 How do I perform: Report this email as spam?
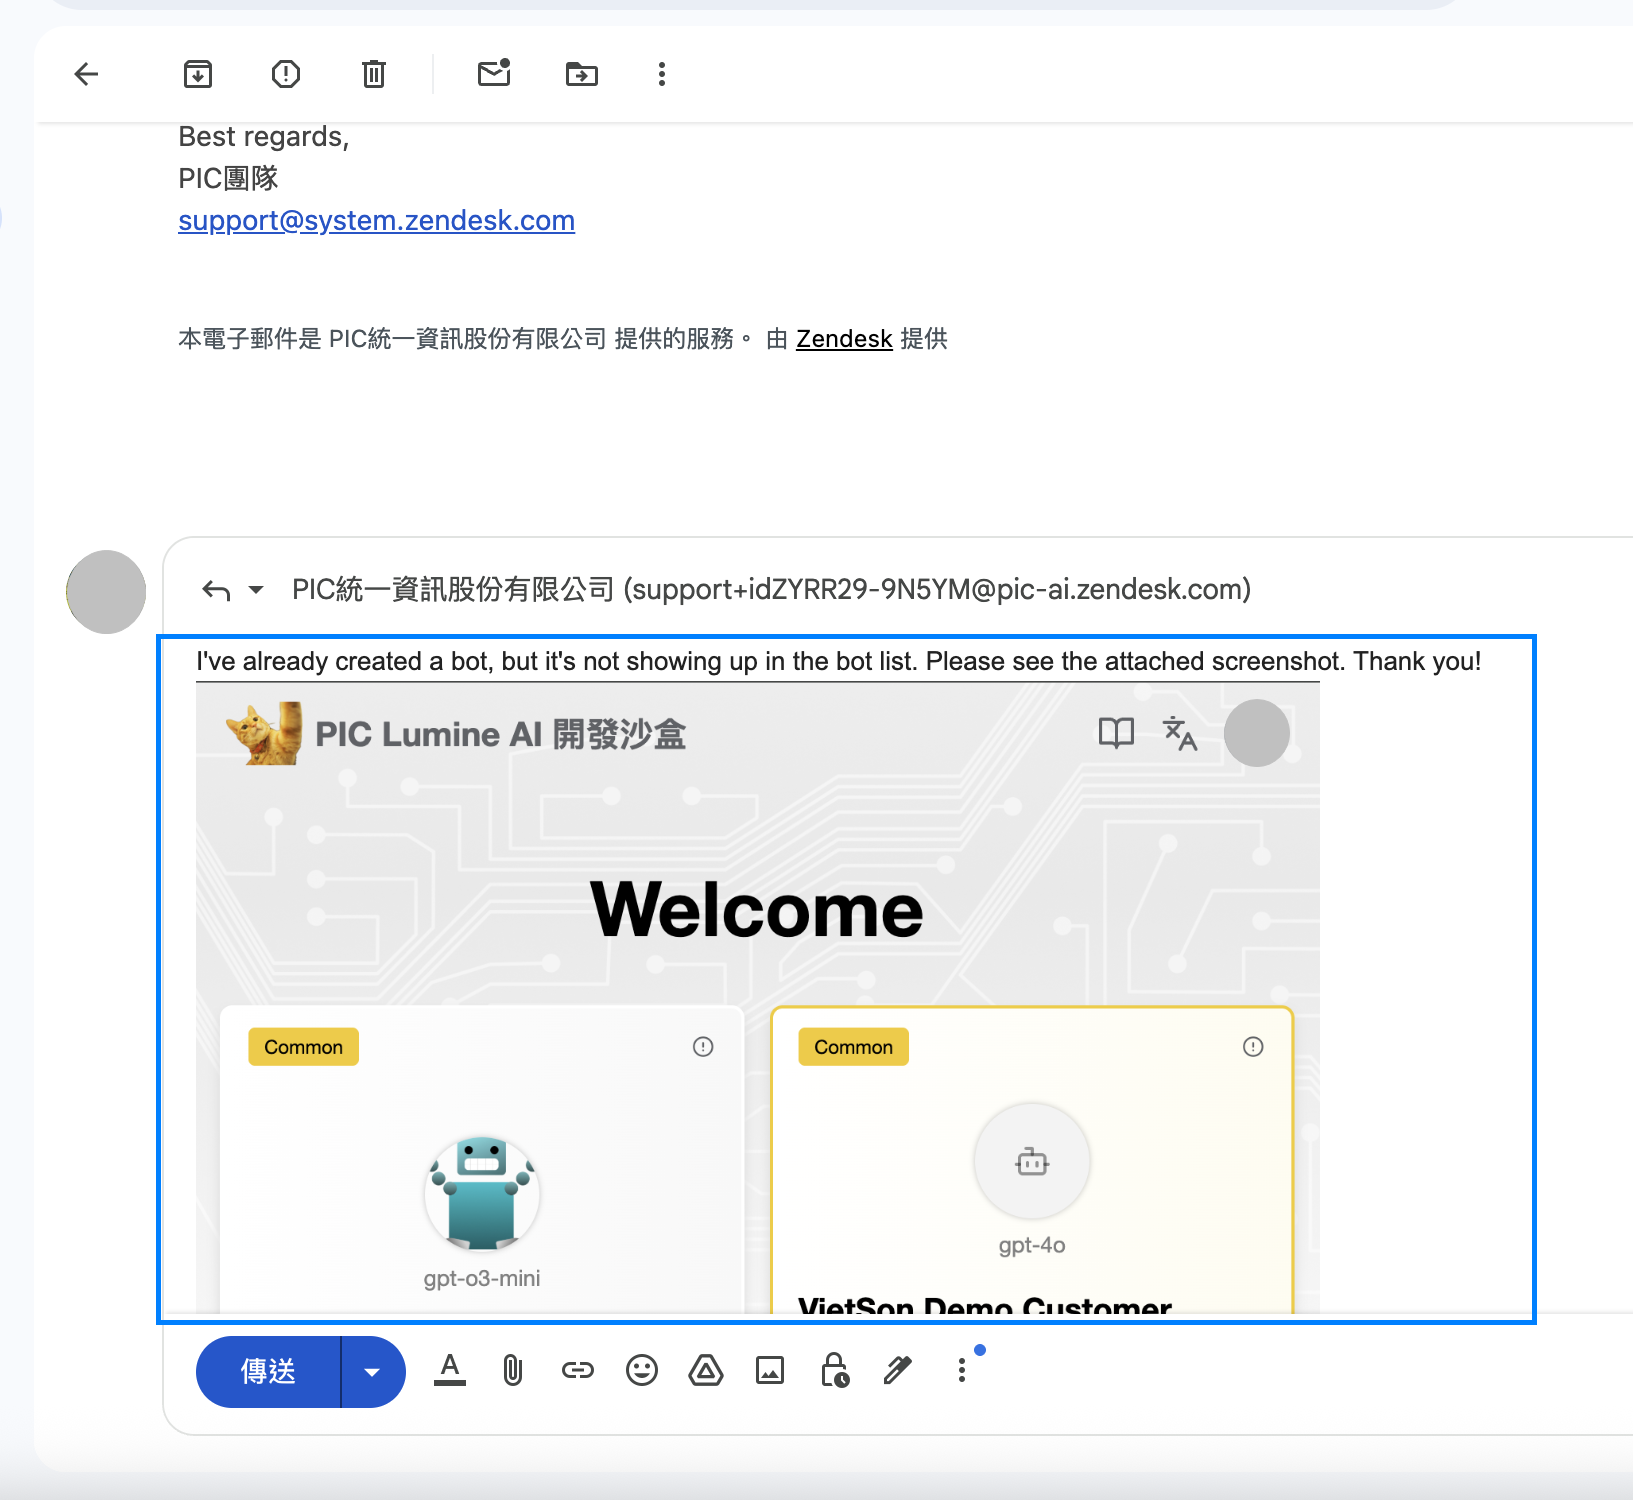pyautogui.click(x=286, y=74)
